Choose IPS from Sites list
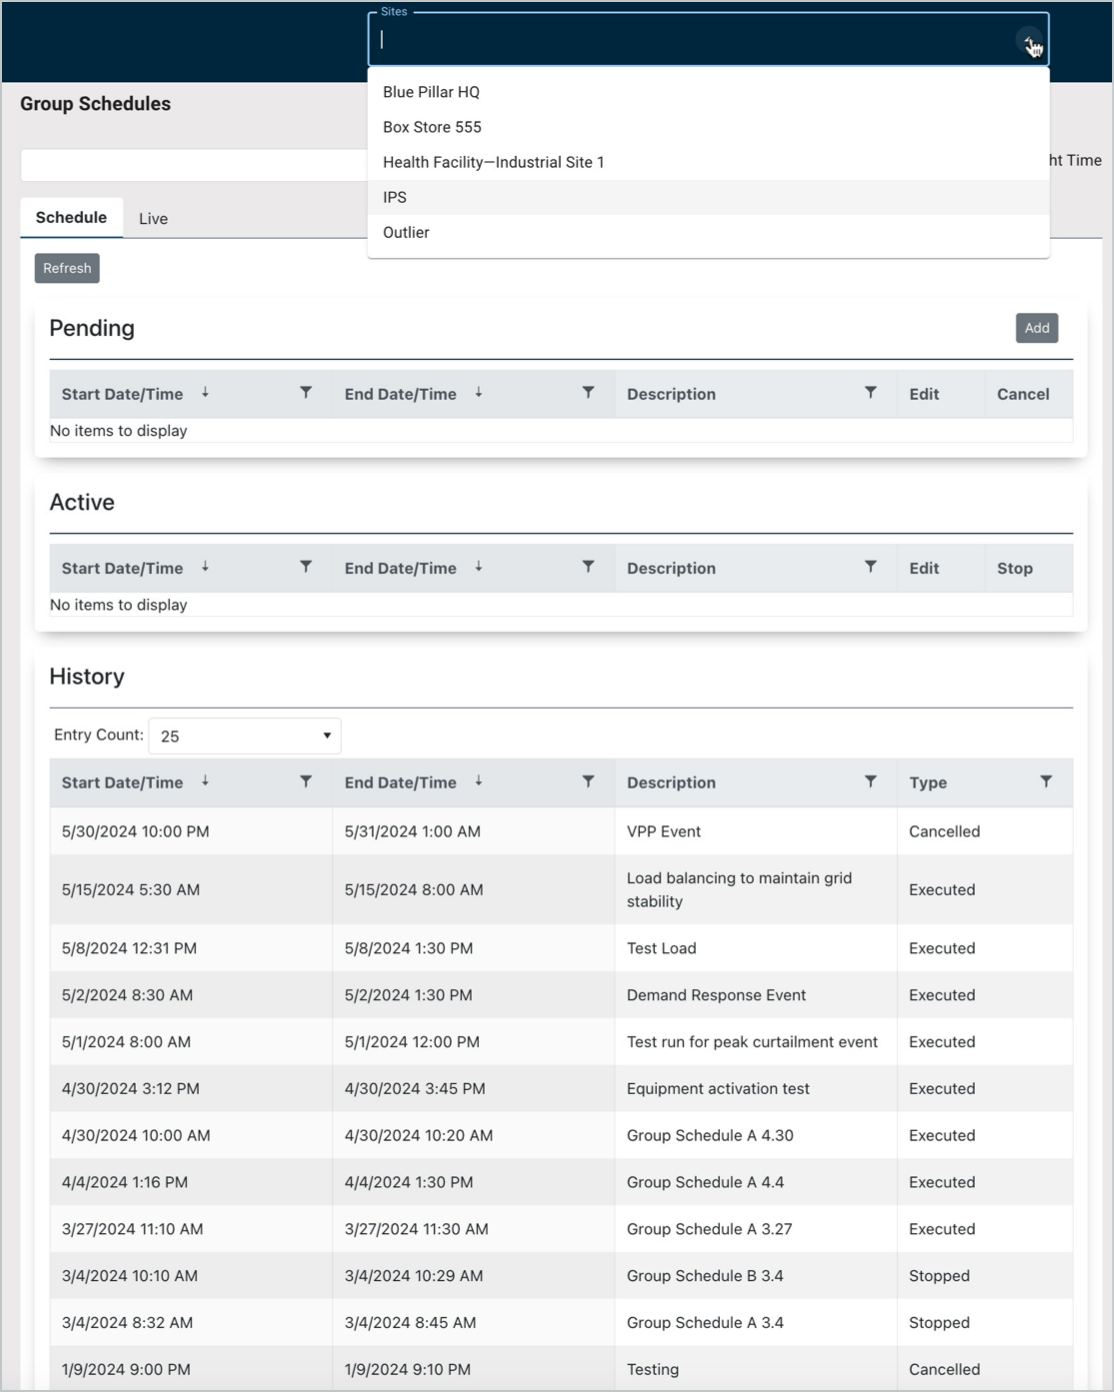The width and height of the screenshot is (1114, 1392). pyautogui.click(x=395, y=197)
